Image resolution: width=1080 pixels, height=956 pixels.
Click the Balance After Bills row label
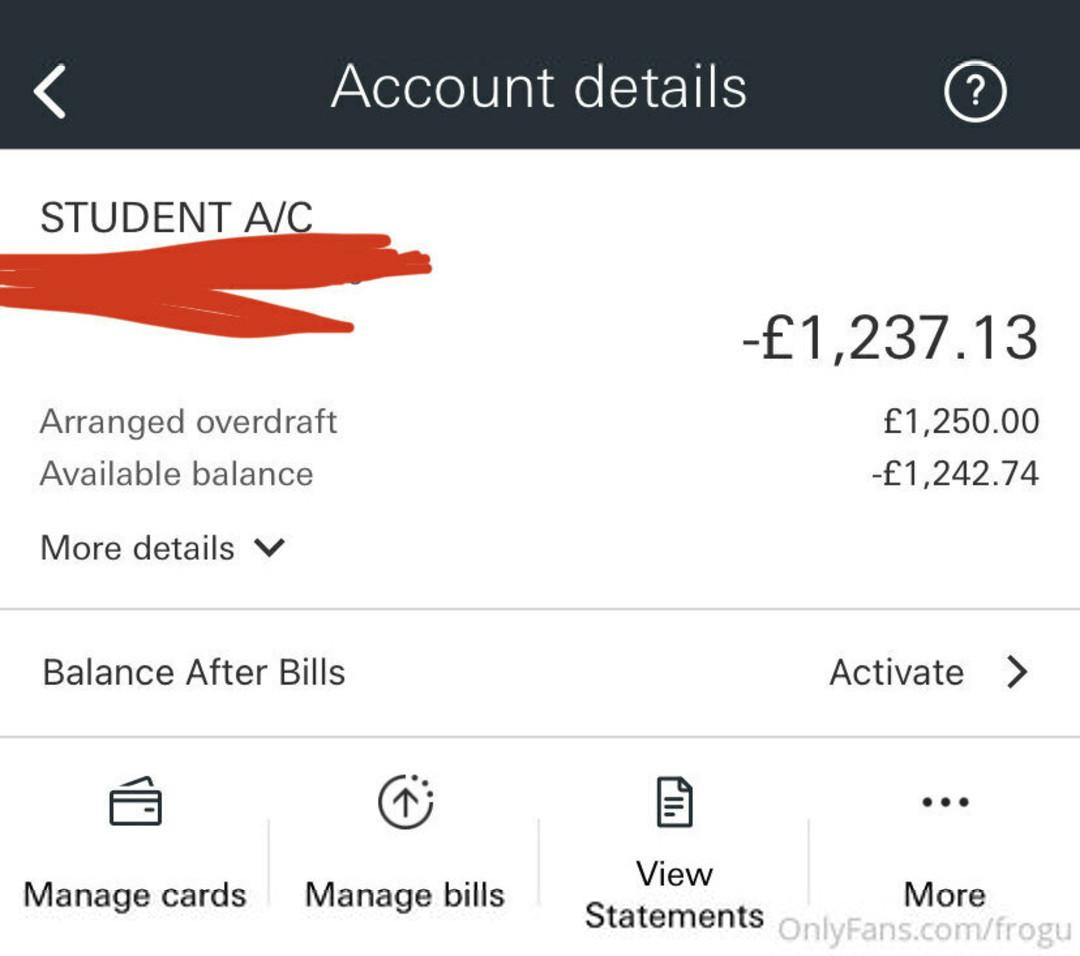point(194,672)
